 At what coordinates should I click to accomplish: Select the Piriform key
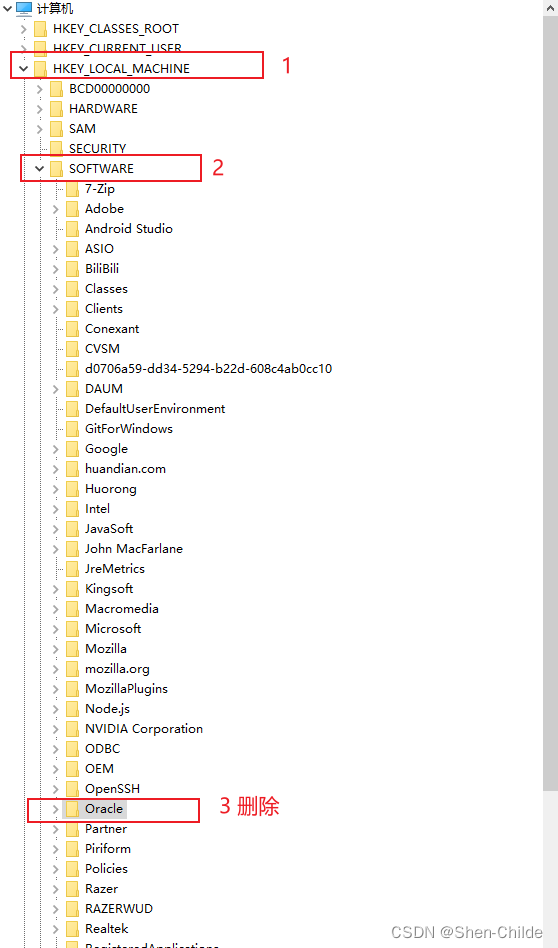point(108,849)
